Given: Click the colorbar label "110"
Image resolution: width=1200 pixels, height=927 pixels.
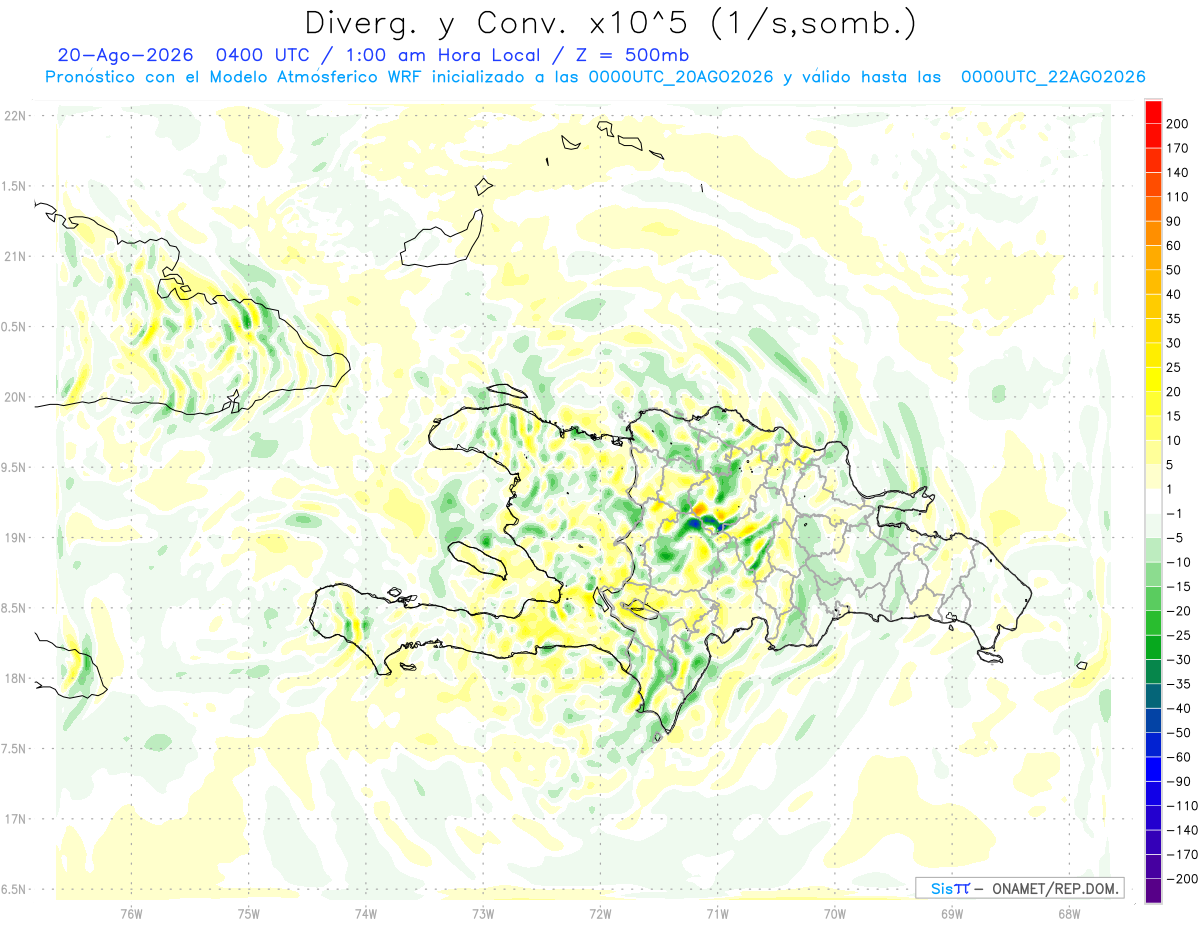Looking at the screenshot, I should (x=1179, y=197).
